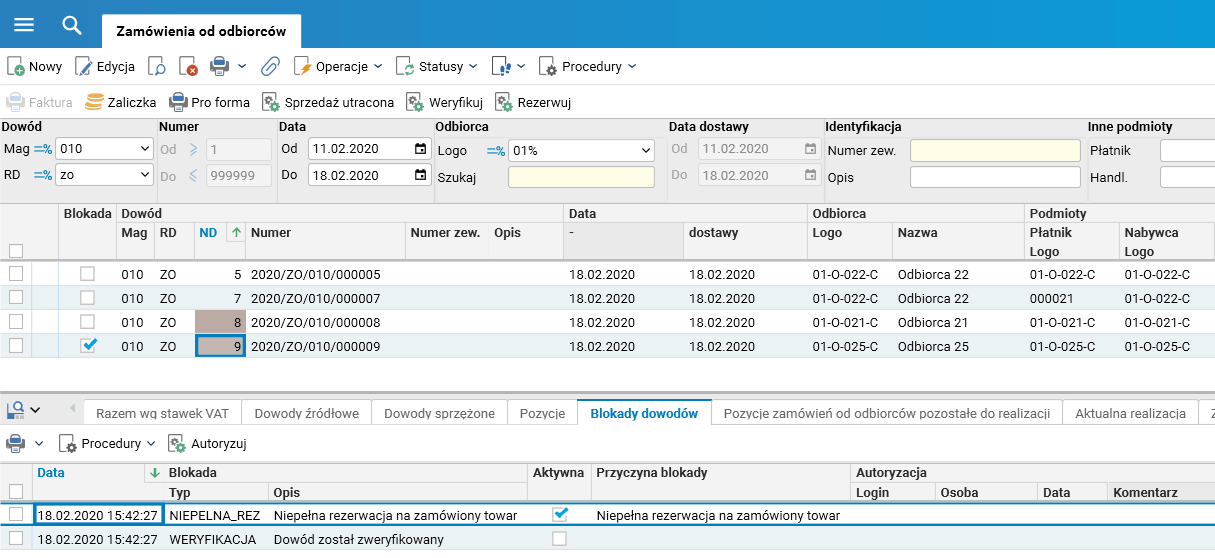Open calendar for Data Od field
This screenshot has height=558, width=1215.
pos(420,149)
